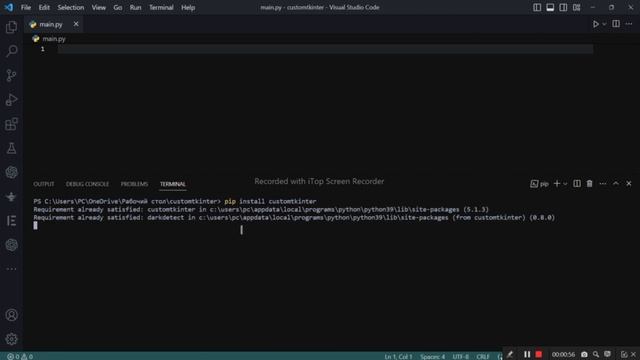
Task: Open the Go menu
Action: (x=118, y=7)
